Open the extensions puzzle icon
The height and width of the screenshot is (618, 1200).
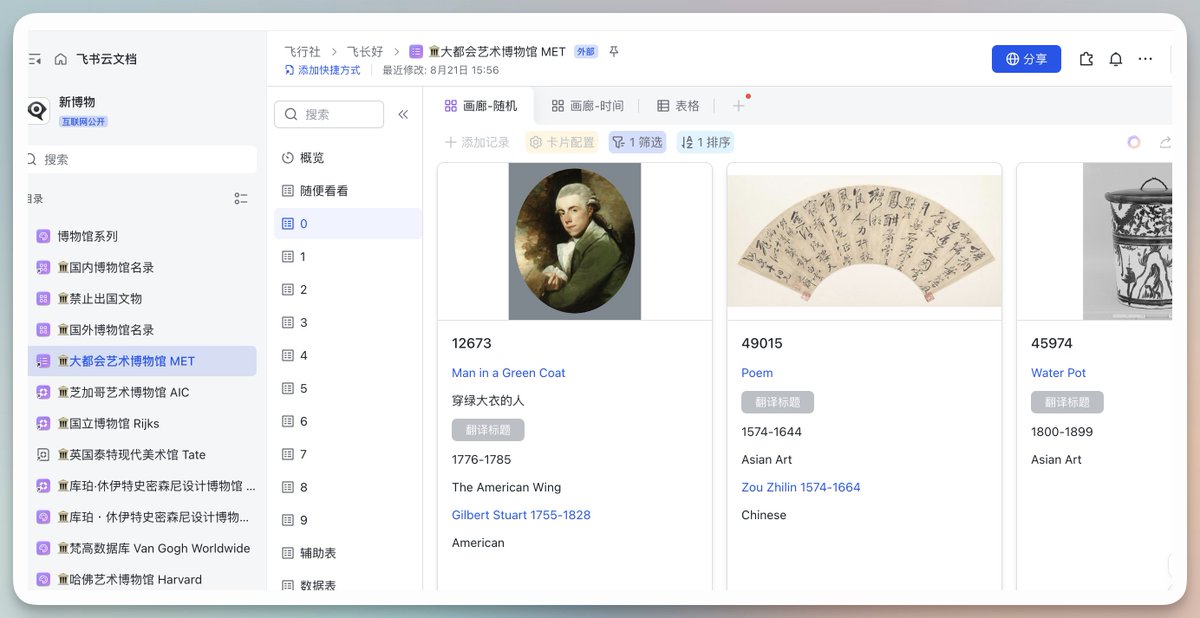click(1086, 59)
